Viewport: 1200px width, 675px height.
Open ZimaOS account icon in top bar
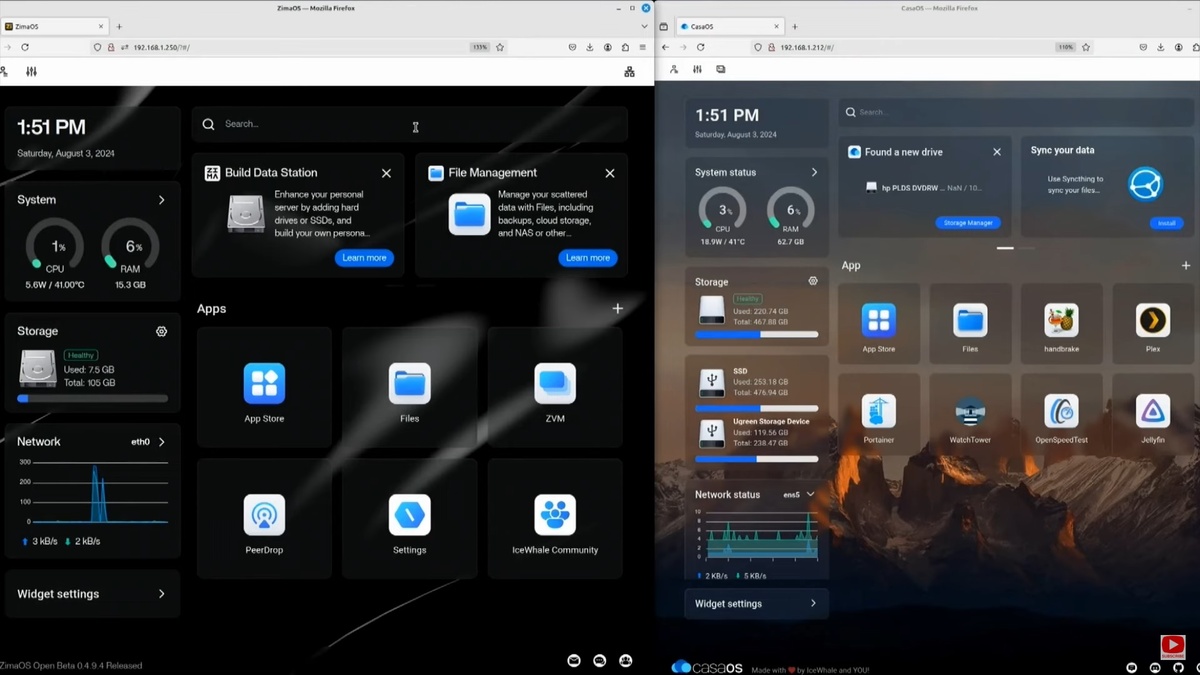3,72
